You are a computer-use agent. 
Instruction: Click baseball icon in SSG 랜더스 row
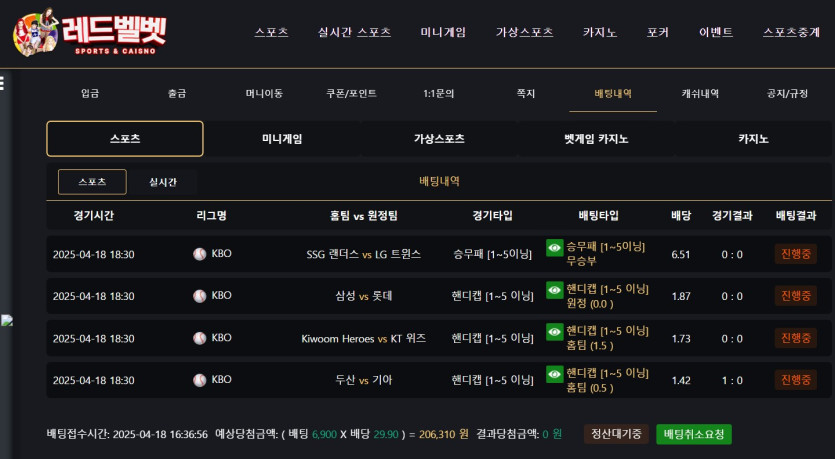point(199,254)
